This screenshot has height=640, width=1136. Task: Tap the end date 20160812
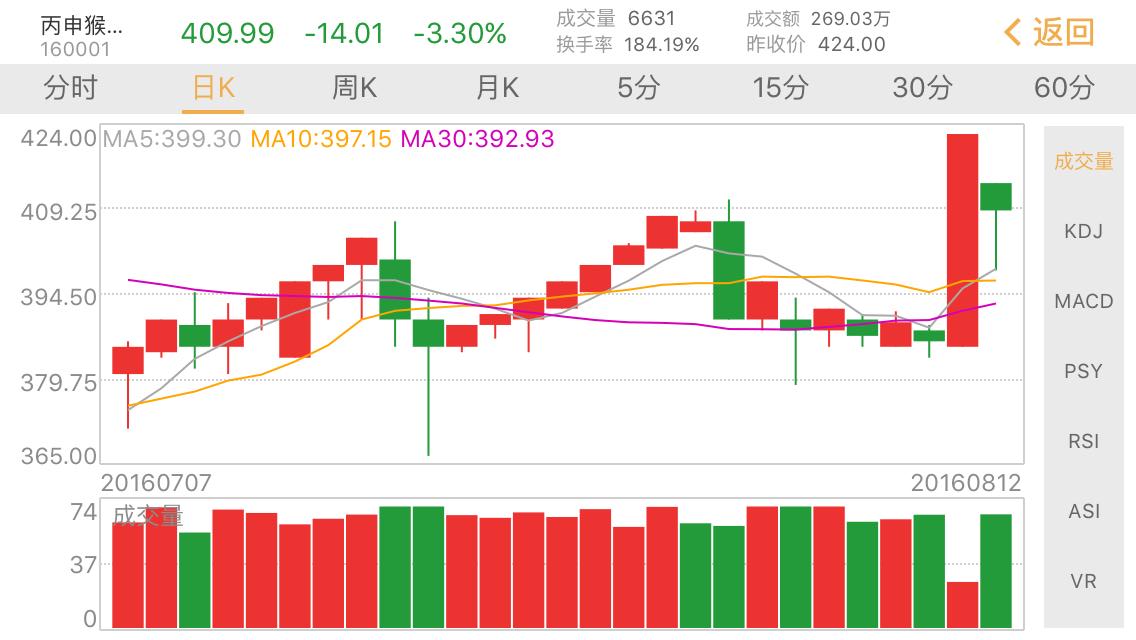(x=966, y=483)
